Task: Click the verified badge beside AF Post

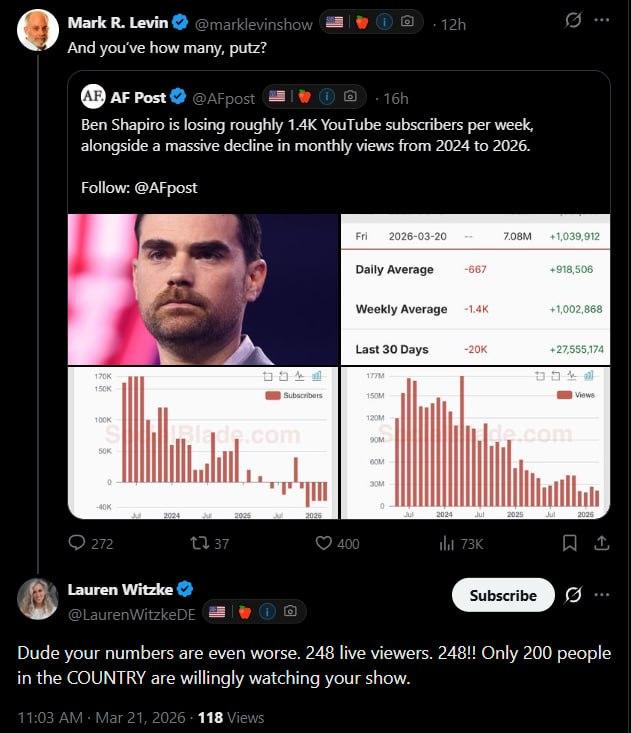Action: (x=178, y=97)
